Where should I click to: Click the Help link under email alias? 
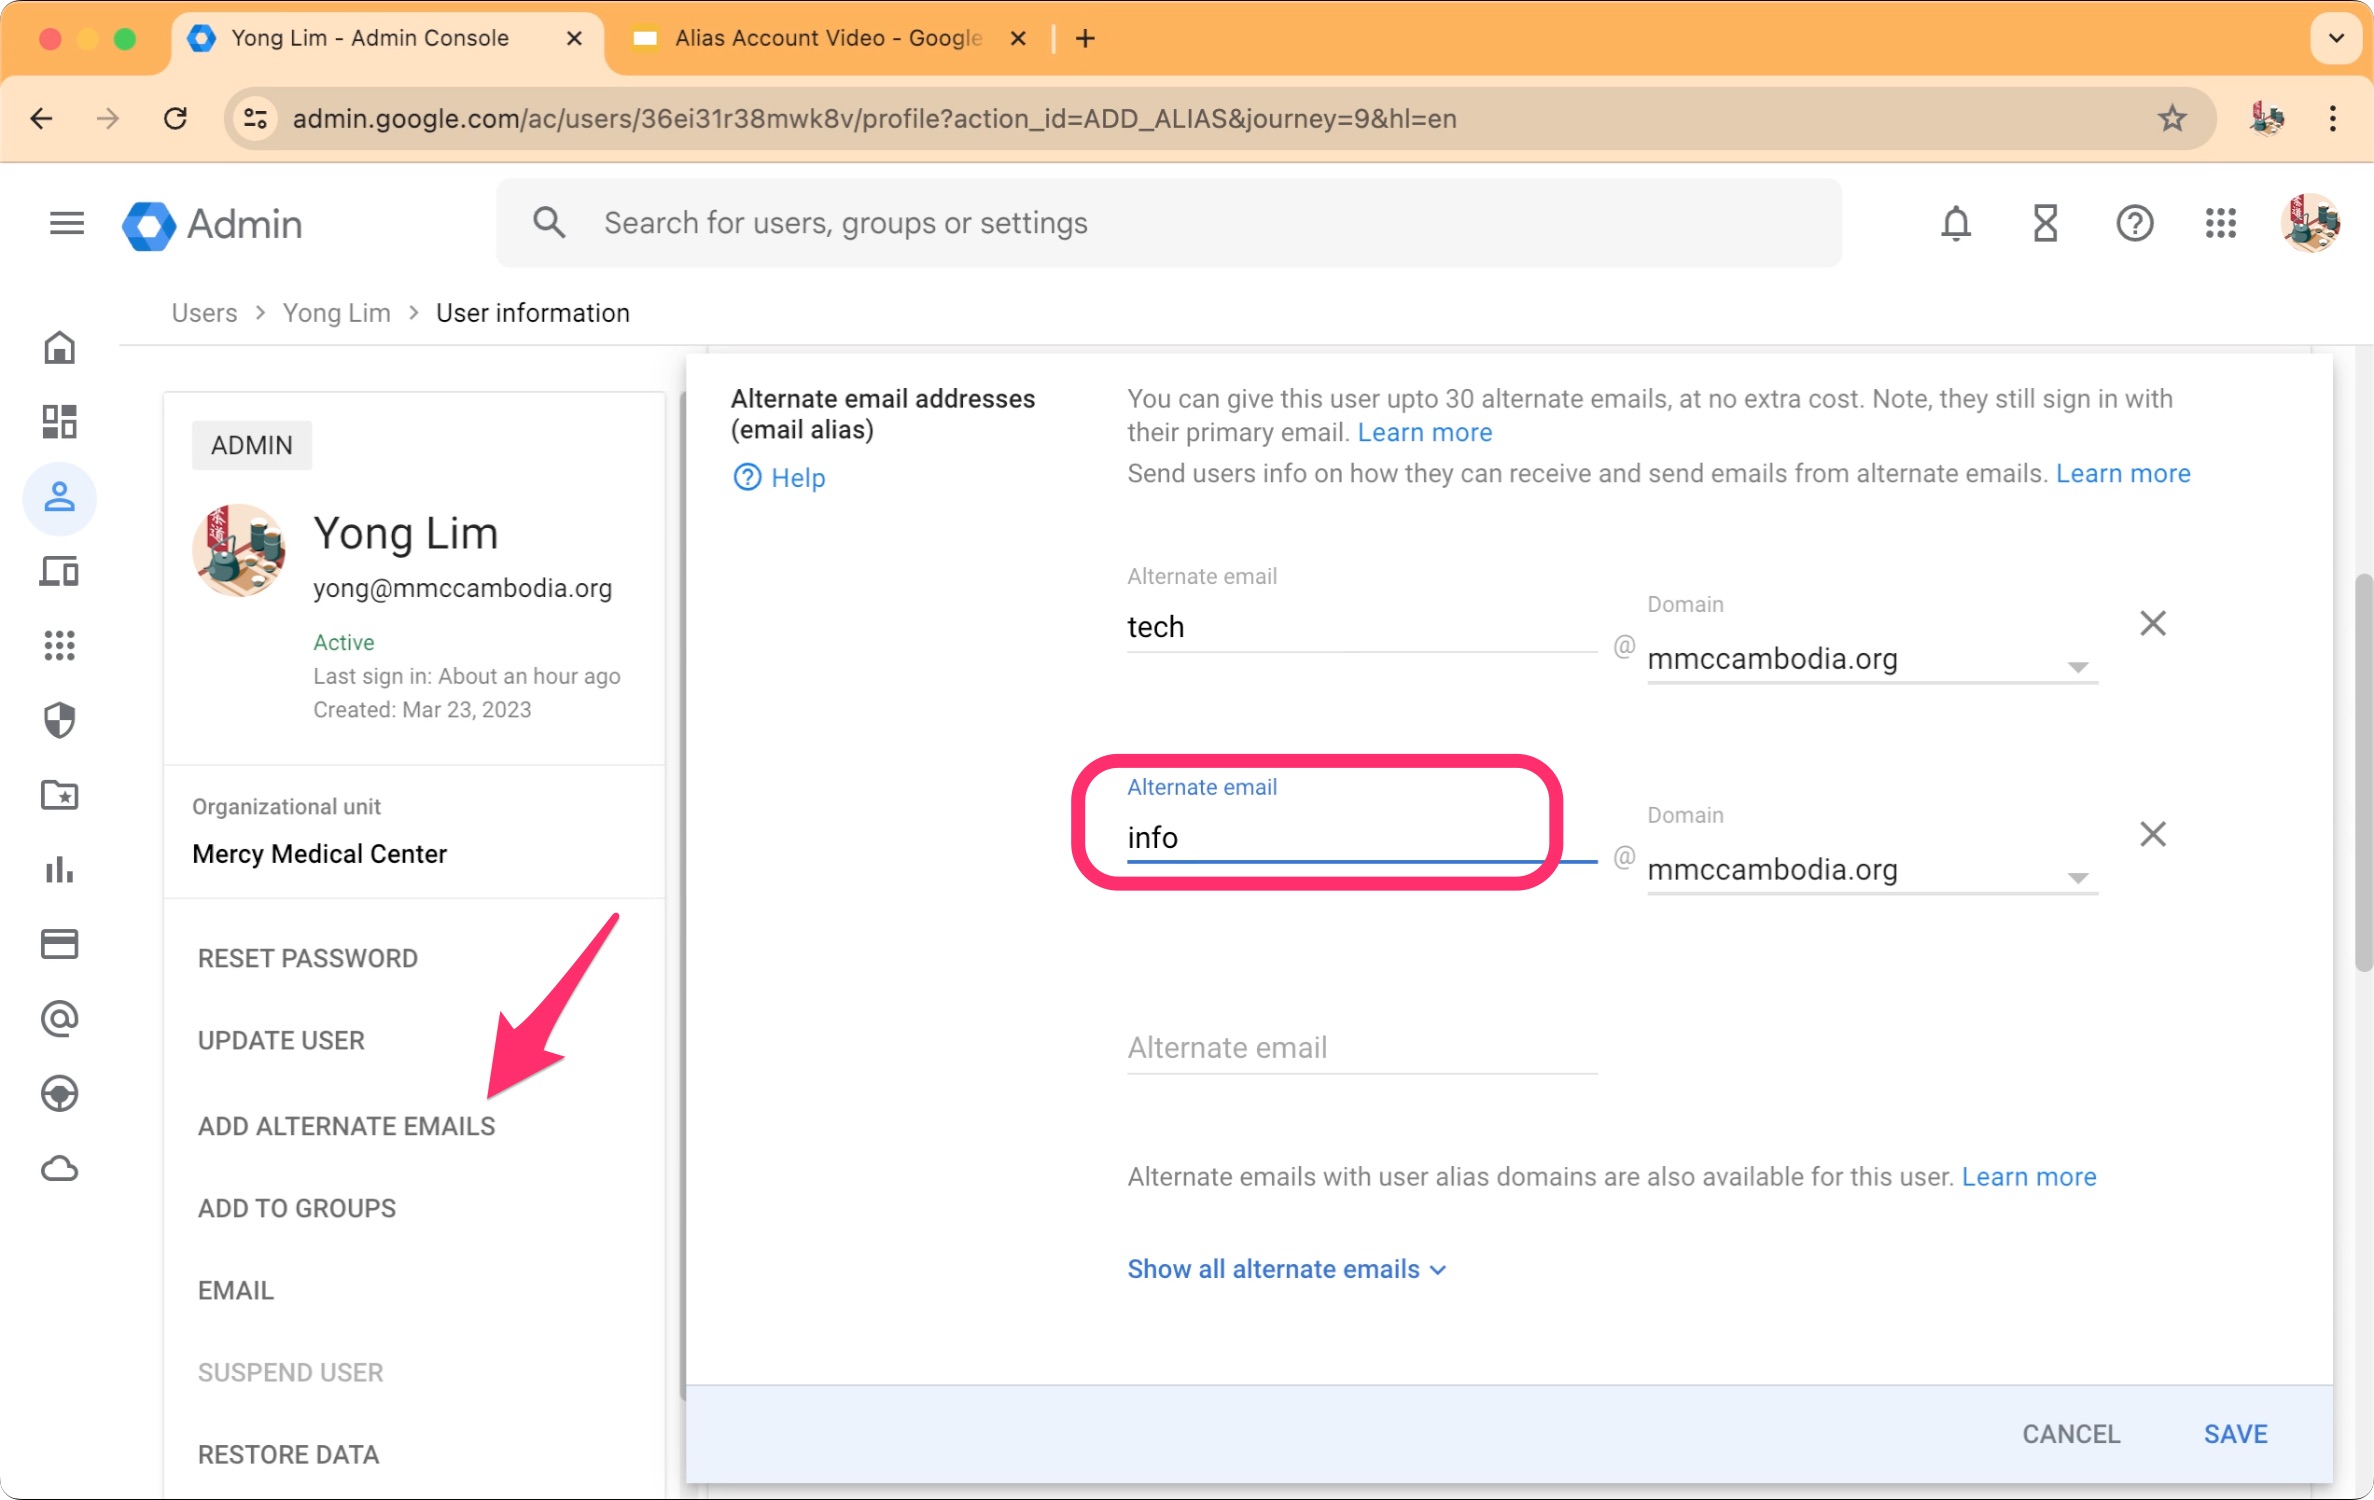[780, 478]
